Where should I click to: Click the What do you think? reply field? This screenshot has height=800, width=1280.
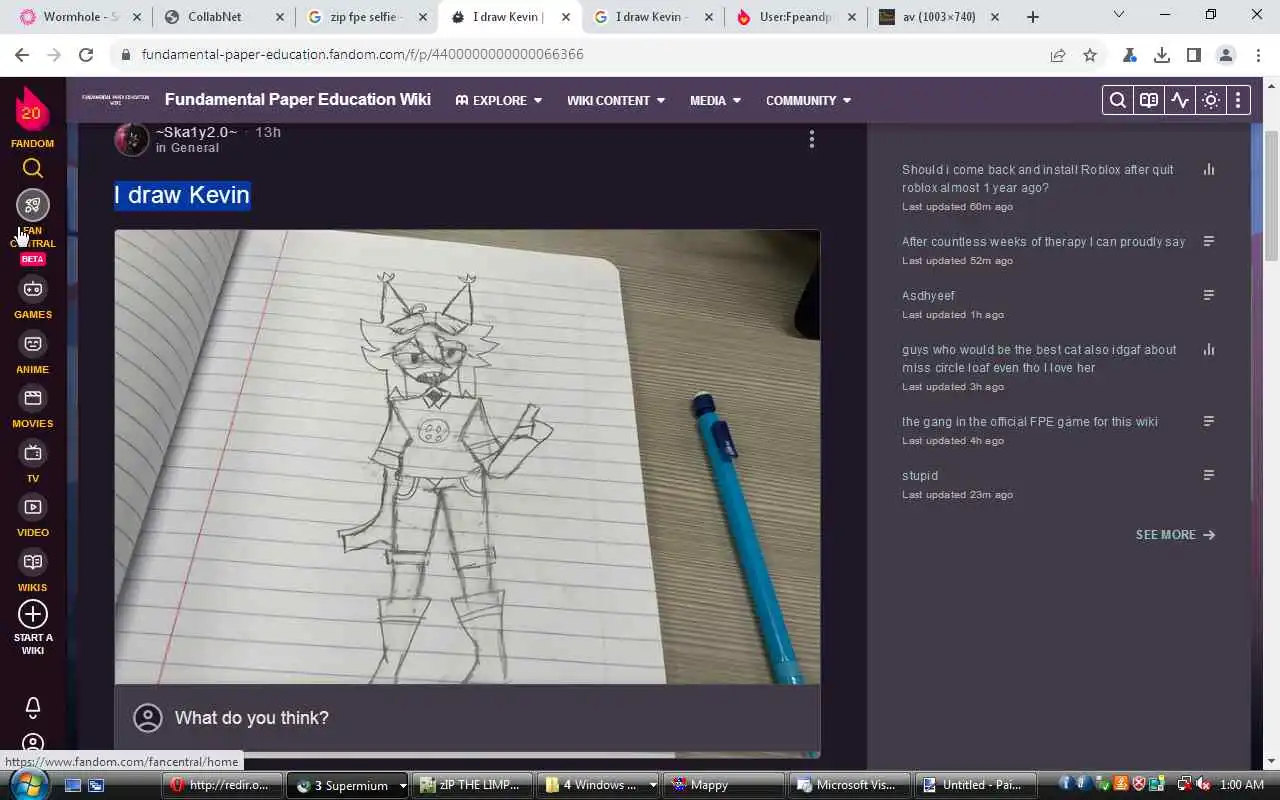pyautogui.click(x=467, y=718)
